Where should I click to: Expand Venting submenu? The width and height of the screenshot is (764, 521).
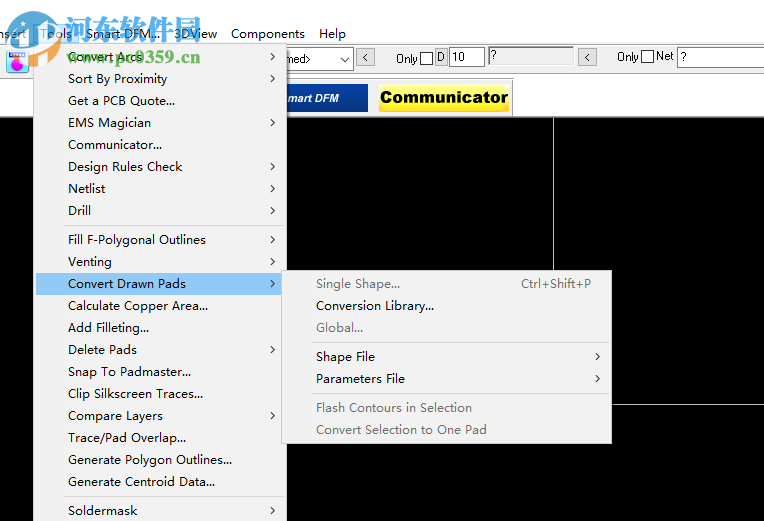pos(160,262)
